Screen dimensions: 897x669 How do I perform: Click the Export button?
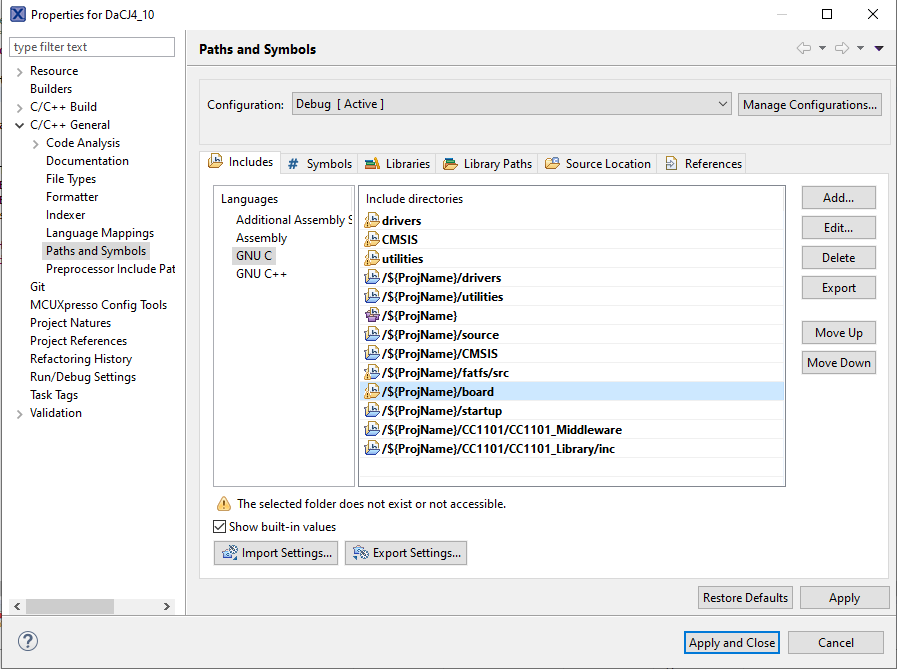coord(839,288)
